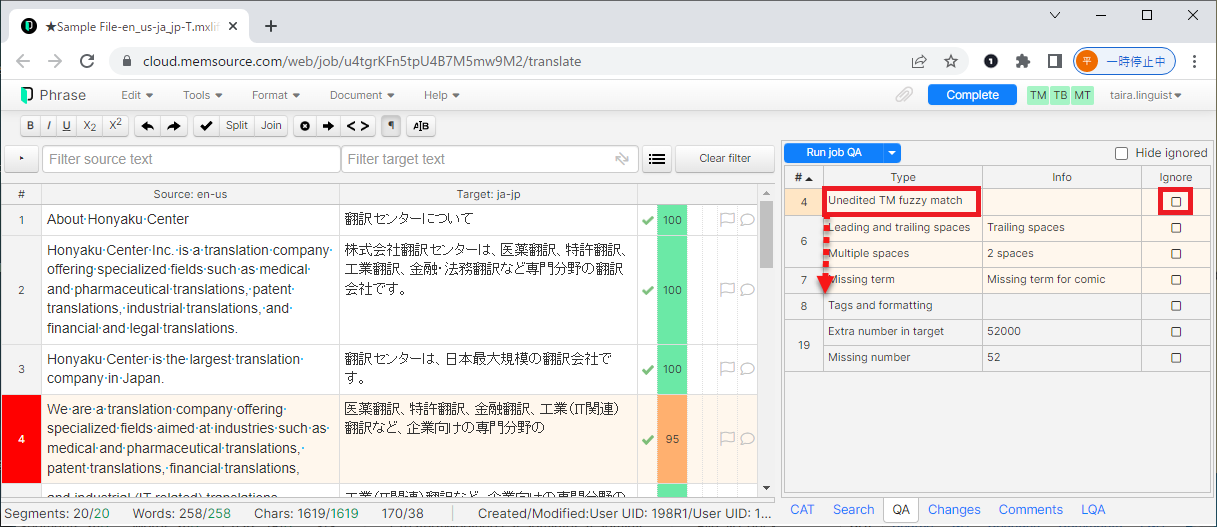1217x527 pixels.
Task: Tick Ignore for Missing number warning
Action: point(1176,358)
